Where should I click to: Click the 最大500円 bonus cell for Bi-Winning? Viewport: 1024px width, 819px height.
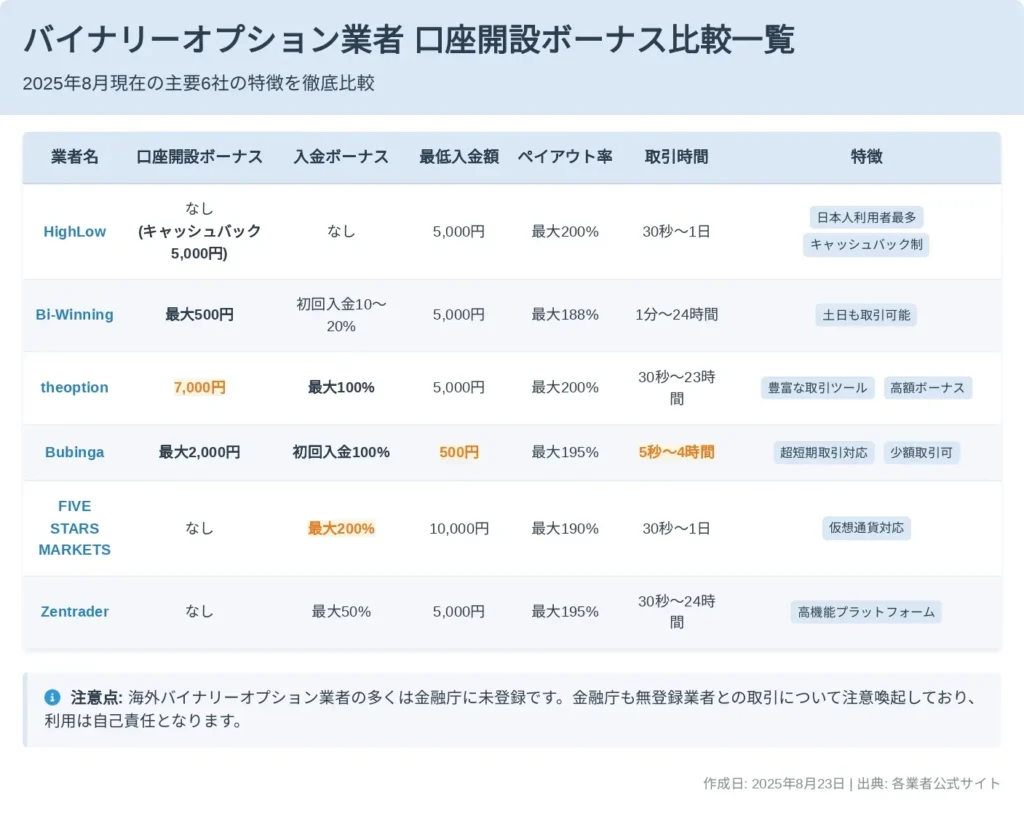199,315
